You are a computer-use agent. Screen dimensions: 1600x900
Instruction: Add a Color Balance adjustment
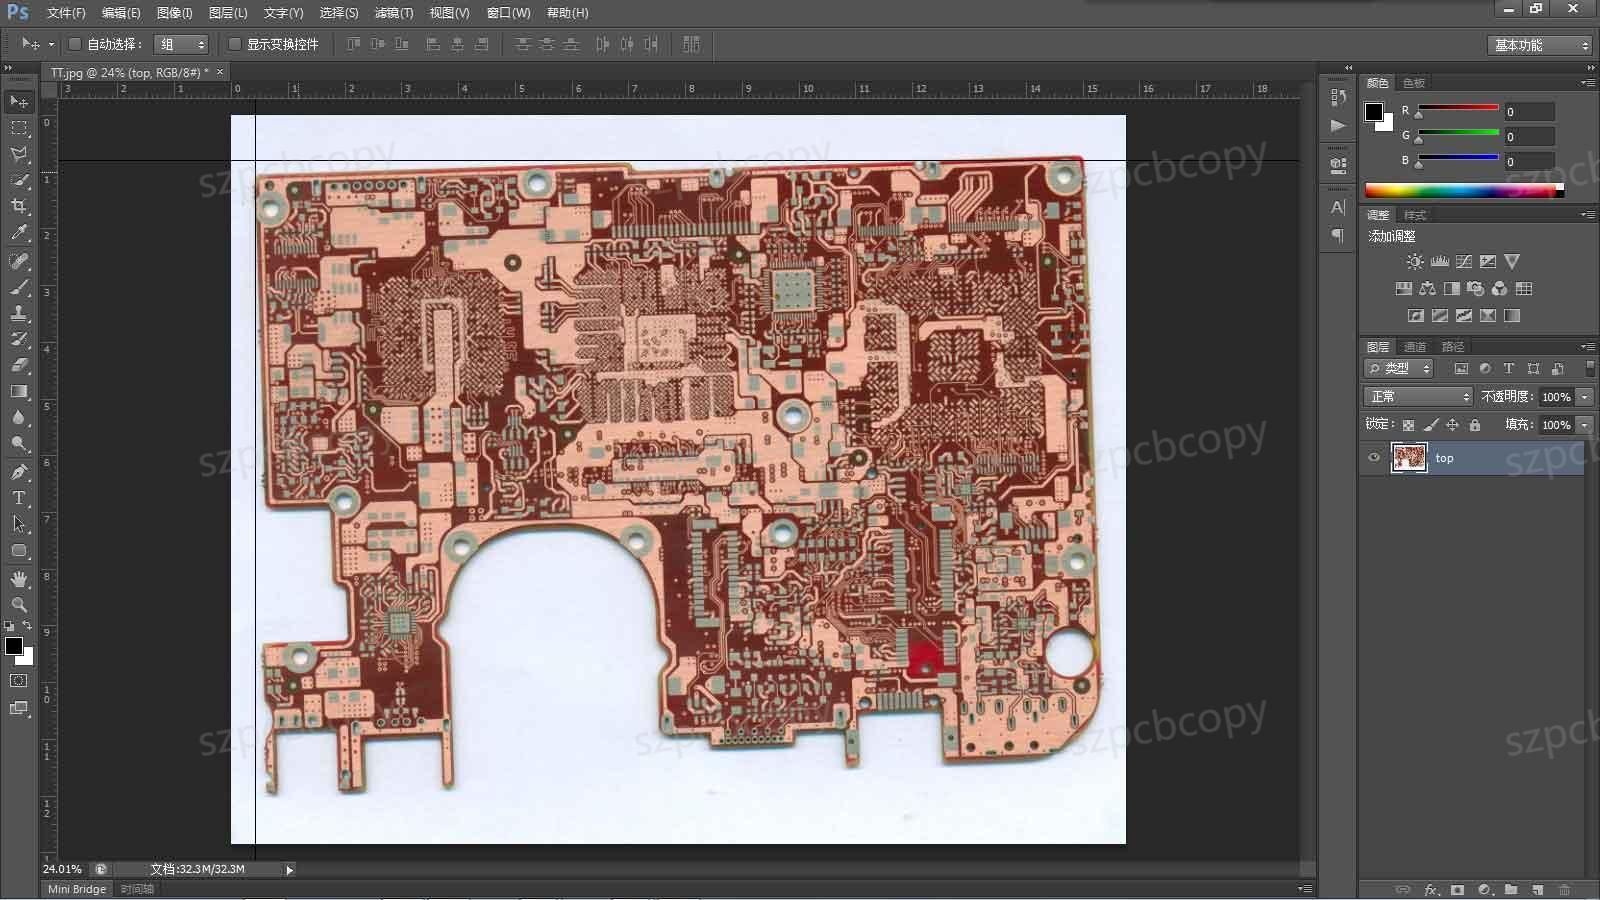pos(1427,289)
